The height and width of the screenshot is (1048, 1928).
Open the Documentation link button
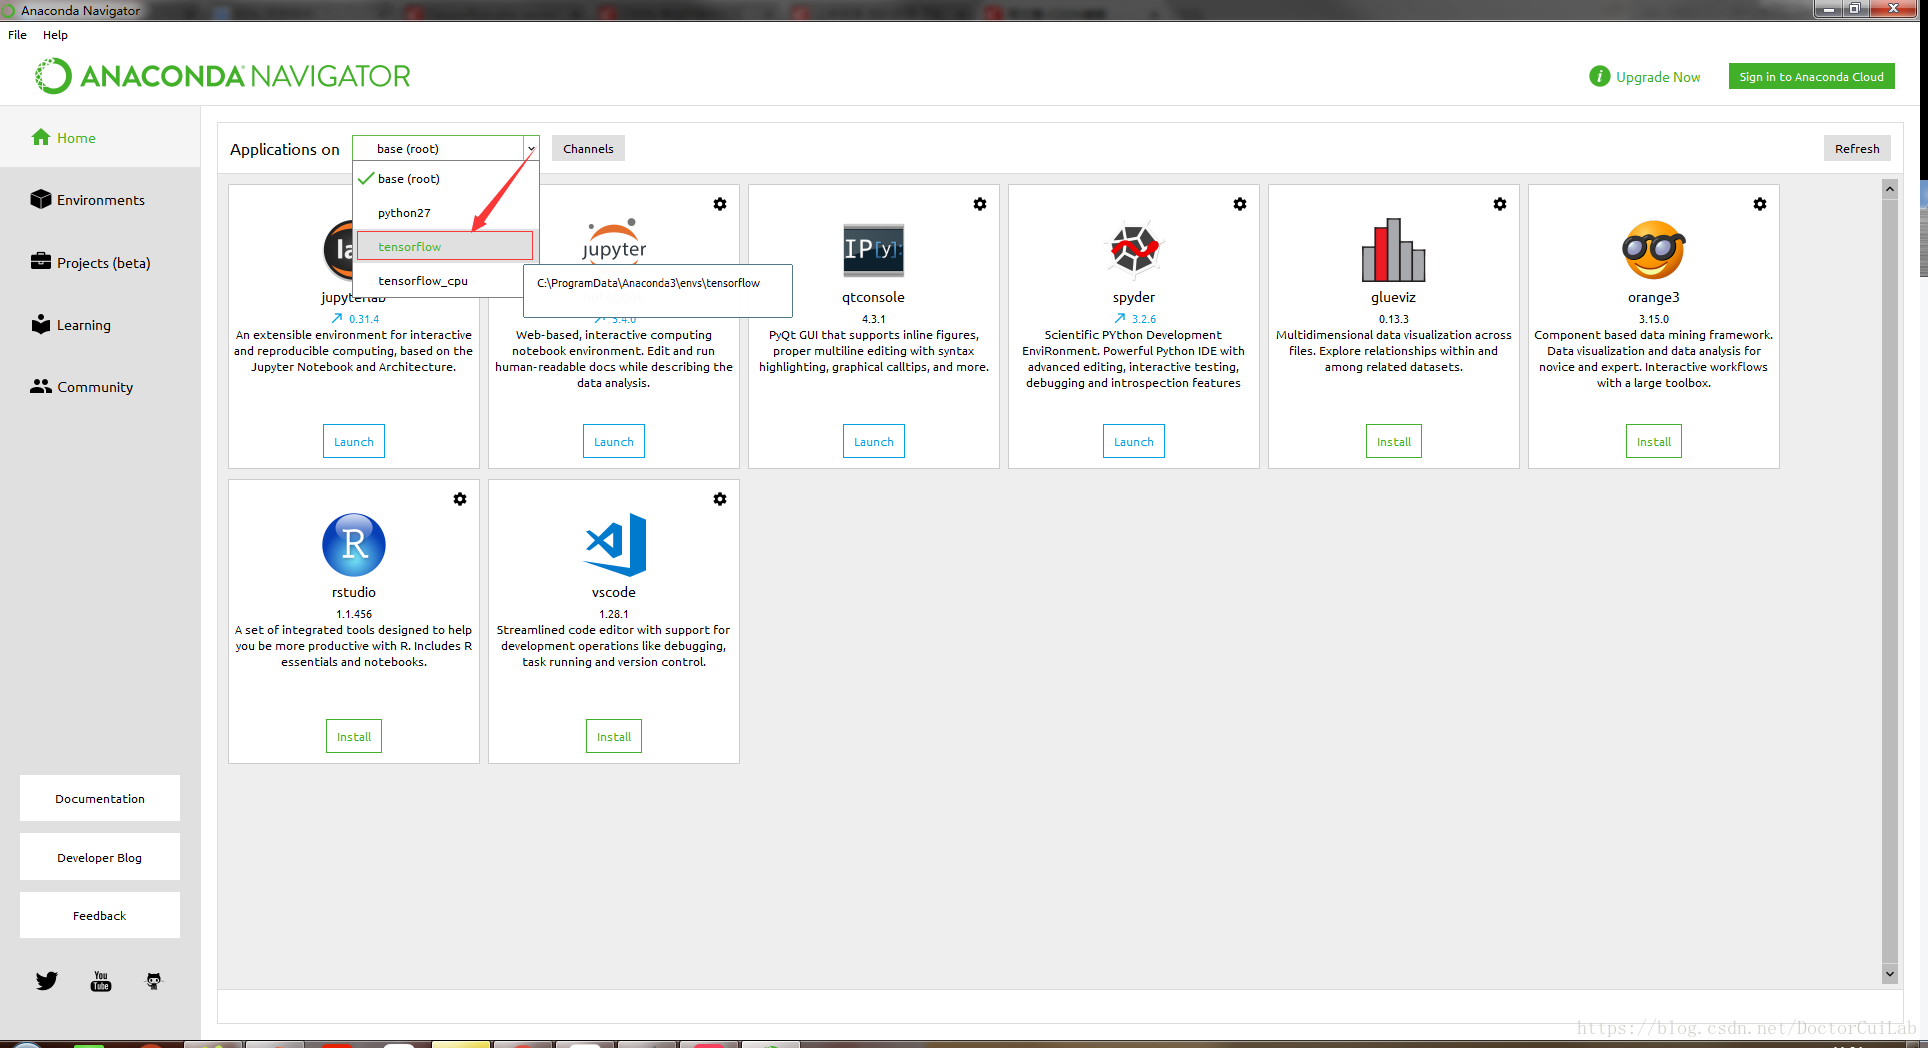[x=100, y=798]
